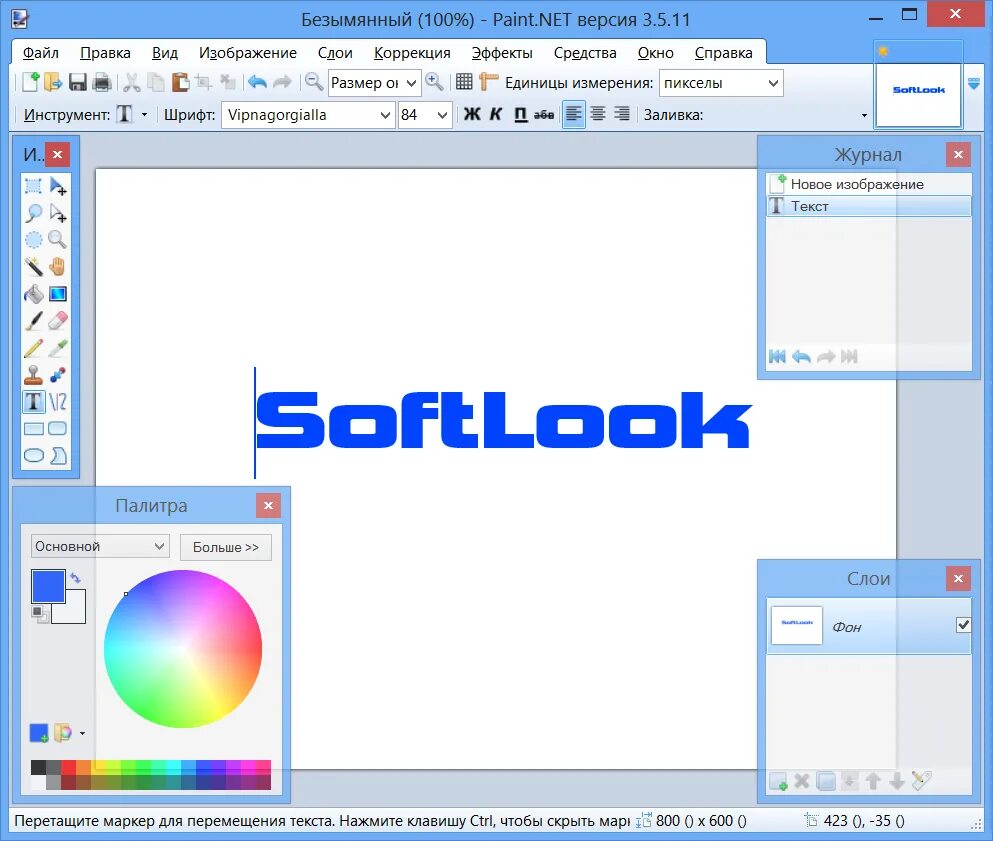Expand the Заливка fill options arrow

[x=864, y=115]
